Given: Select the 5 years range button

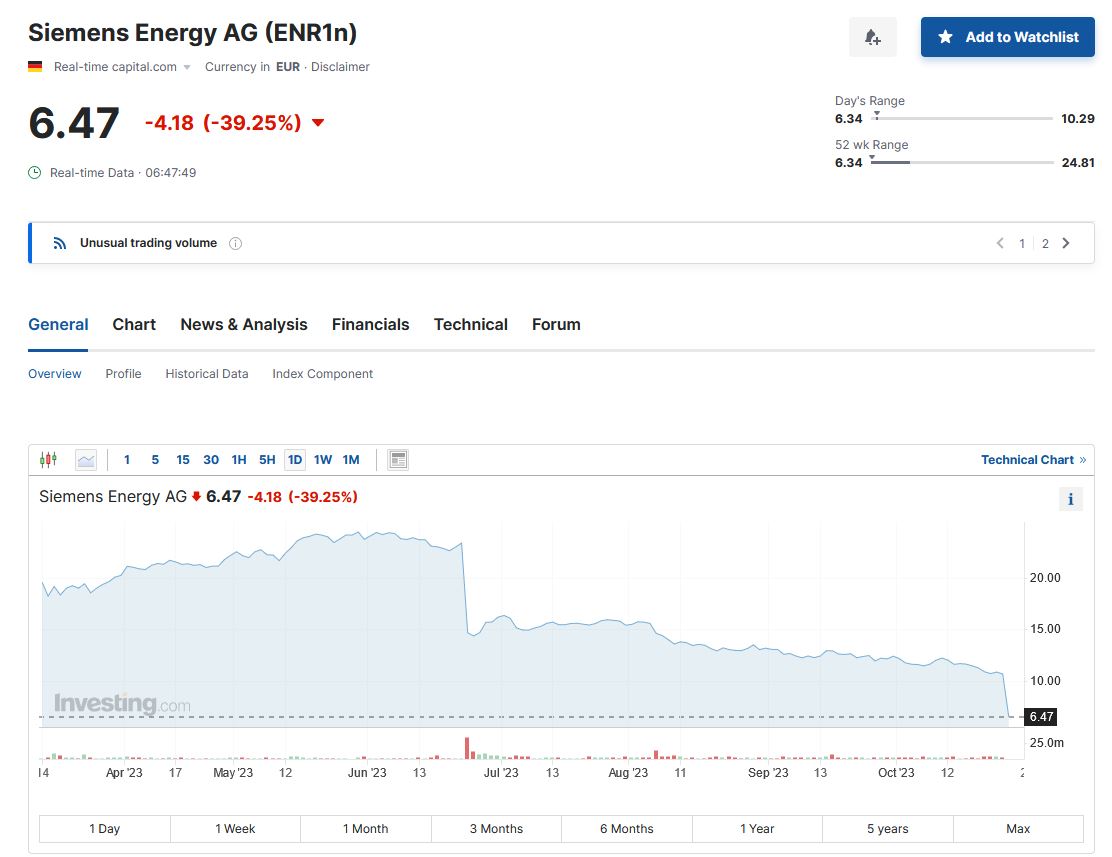Looking at the screenshot, I should tap(887, 828).
